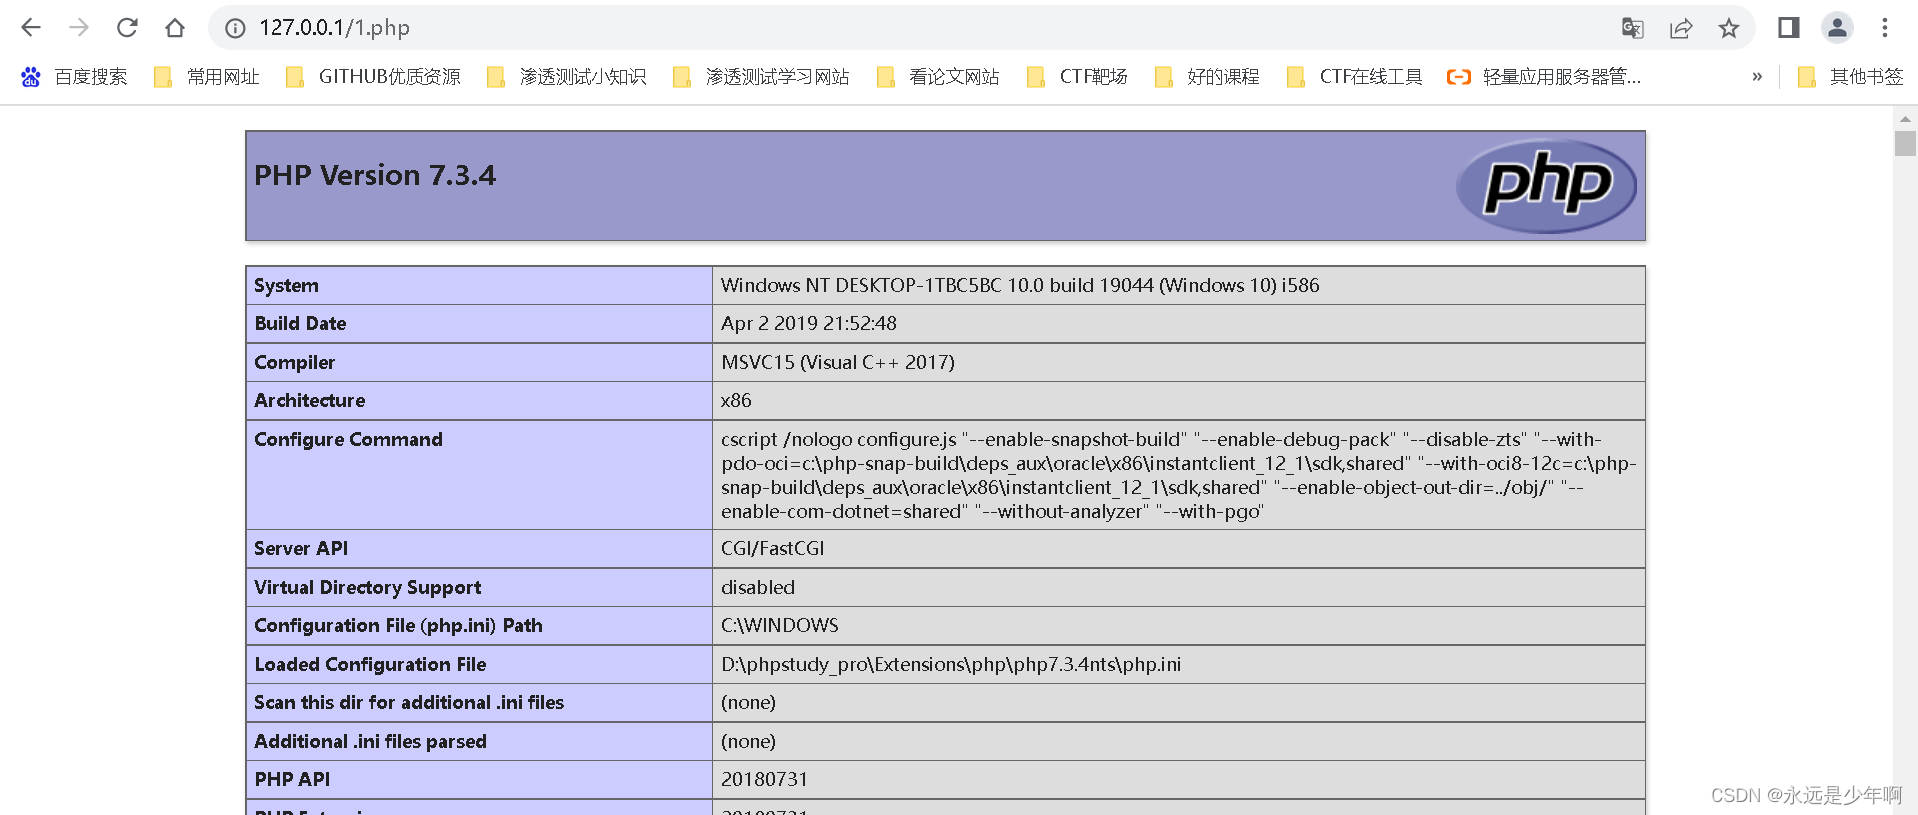1918x815 pixels.
Task: Click the translate page icon
Action: (x=1632, y=28)
